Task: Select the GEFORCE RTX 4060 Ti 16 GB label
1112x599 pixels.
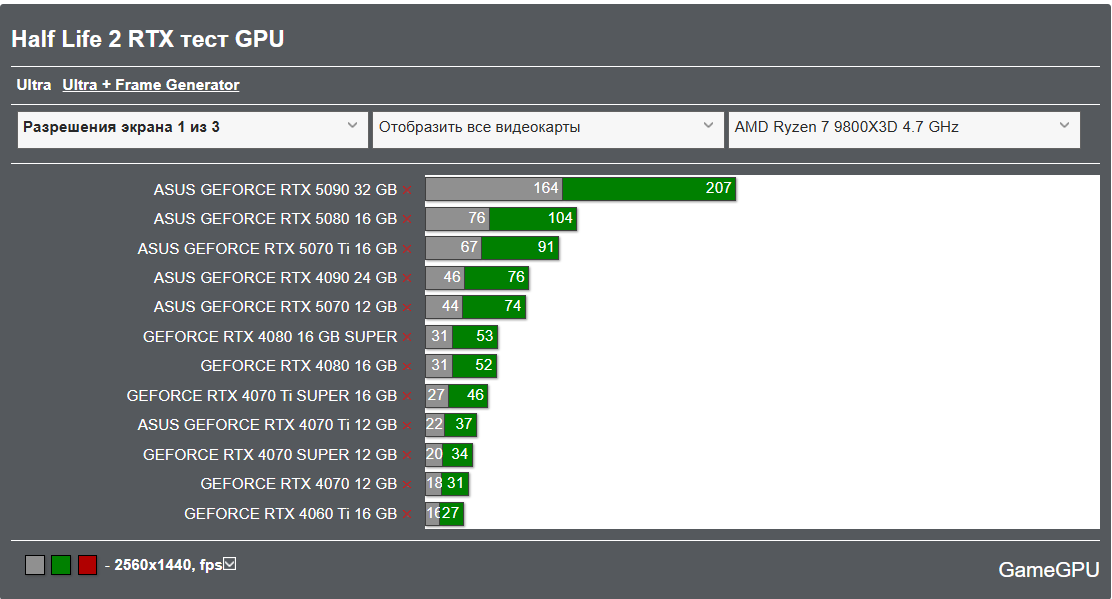Action: pos(291,513)
